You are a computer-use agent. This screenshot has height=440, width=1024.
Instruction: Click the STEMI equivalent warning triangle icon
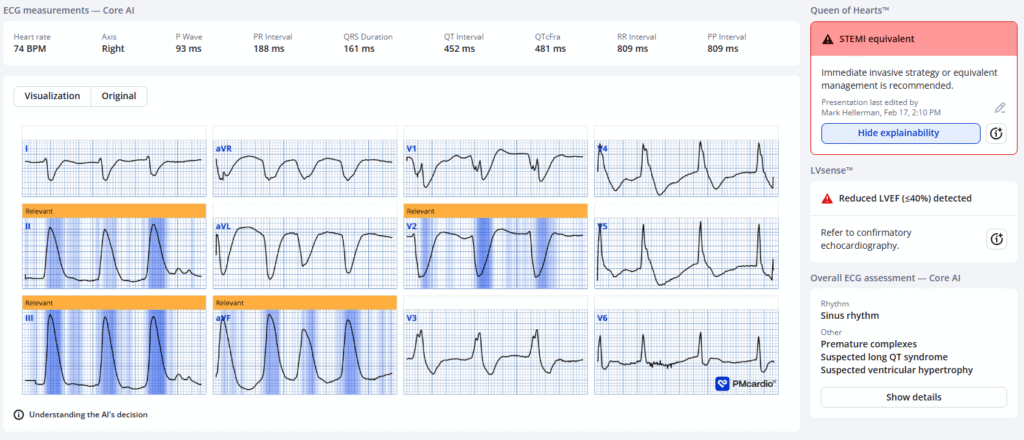(x=826, y=39)
